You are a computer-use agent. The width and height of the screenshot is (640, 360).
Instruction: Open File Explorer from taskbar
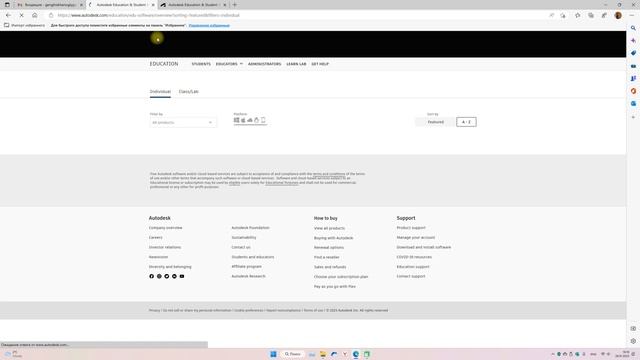(x=323, y=354)
